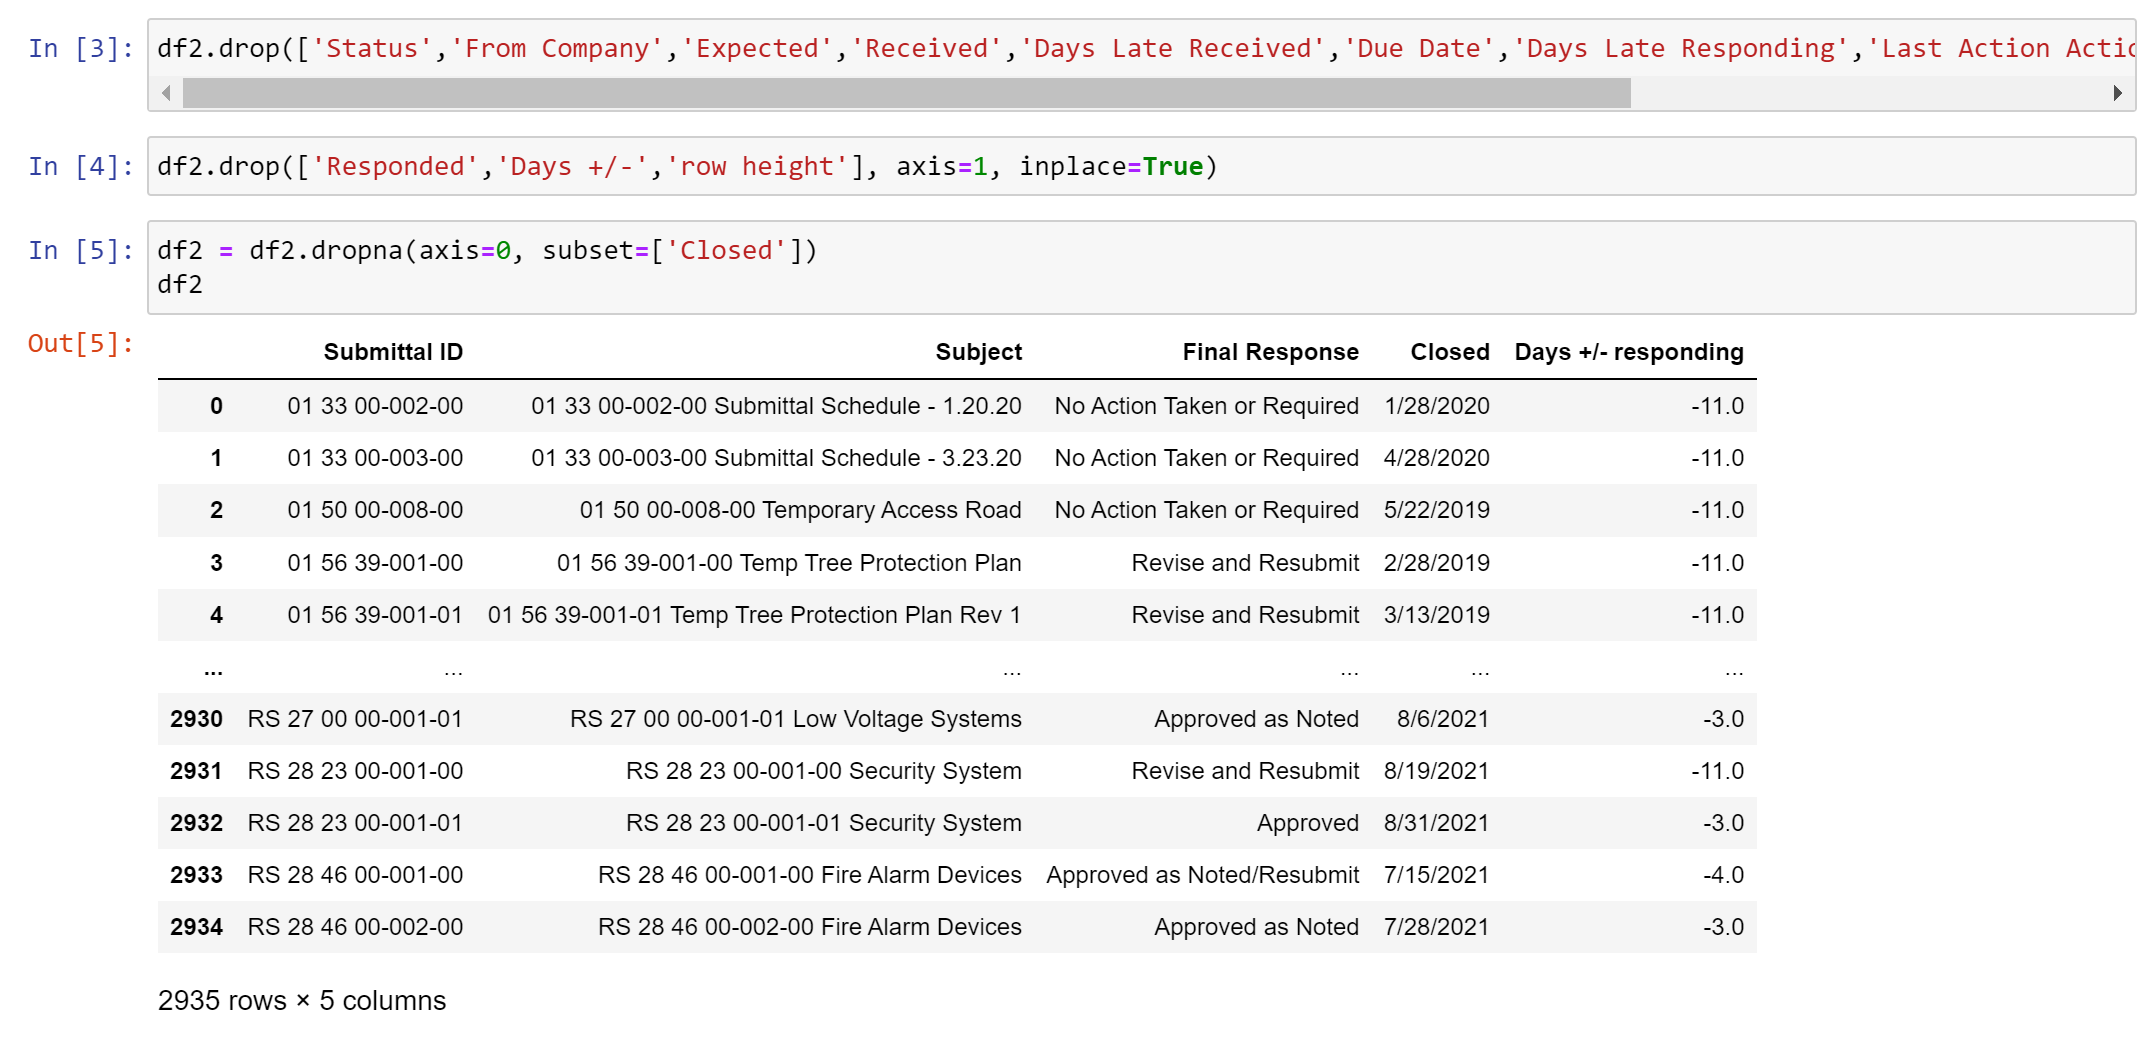Viewport: 2146px width, 1052px height.
Task: Click the Days +/- responding header
Action: [1629, 352]
